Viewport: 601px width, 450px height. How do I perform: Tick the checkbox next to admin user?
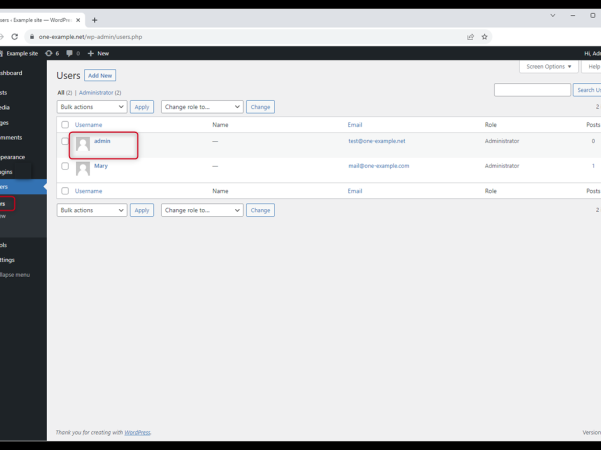[65, 142]
